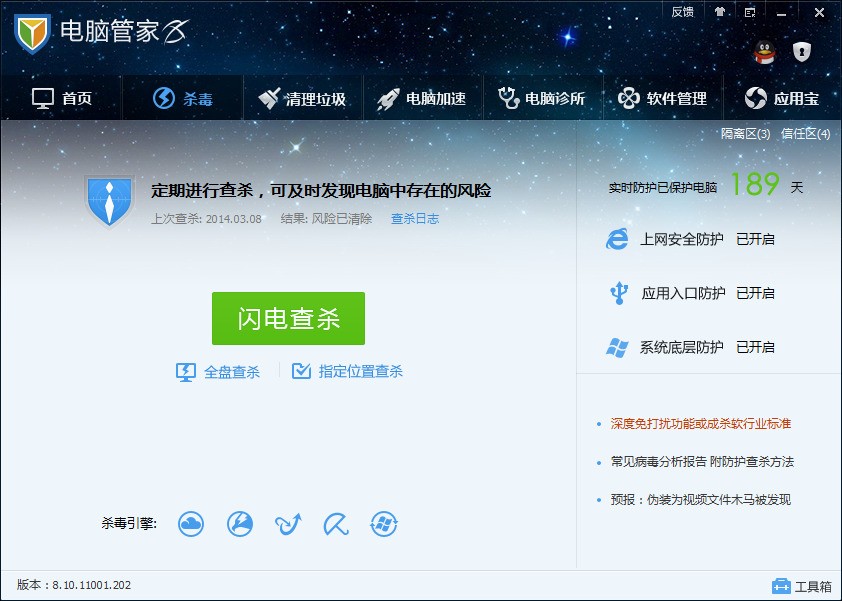Viewport: 842px width, 601px height.
Task: Open news link 深度免打扰功能或成杀软行业标准
Action: point(701,424)
